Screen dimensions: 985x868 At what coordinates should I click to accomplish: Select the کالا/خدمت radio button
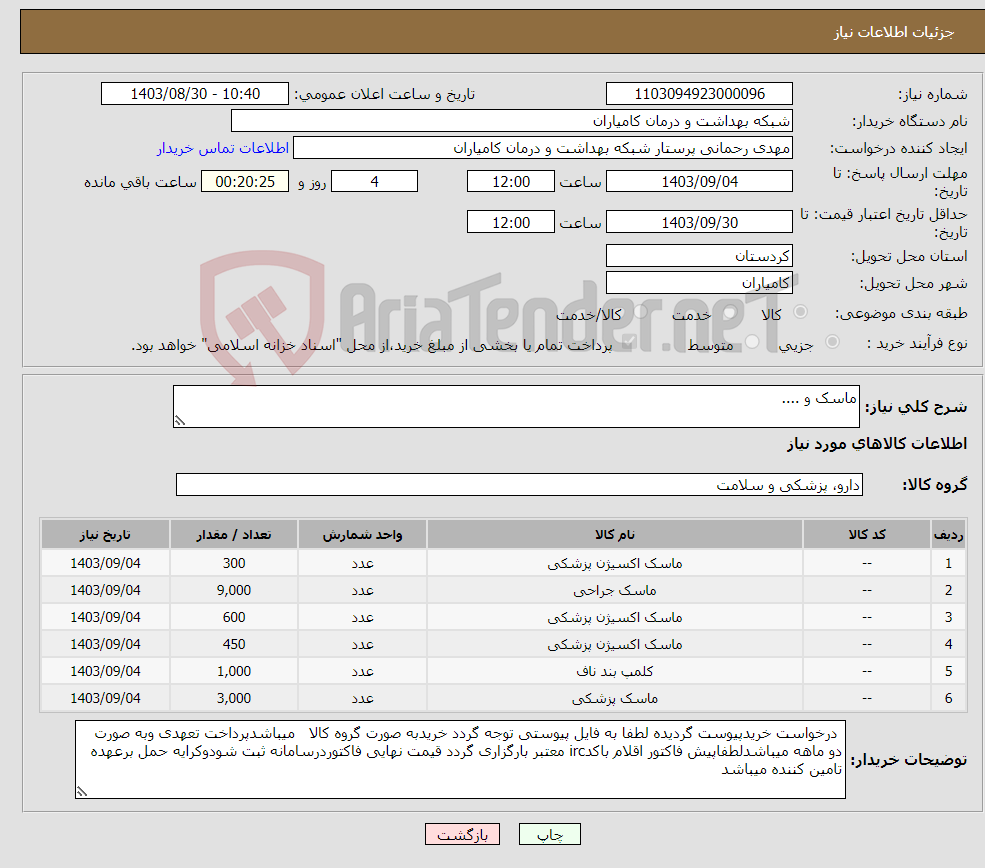click(x=640, y=312)
